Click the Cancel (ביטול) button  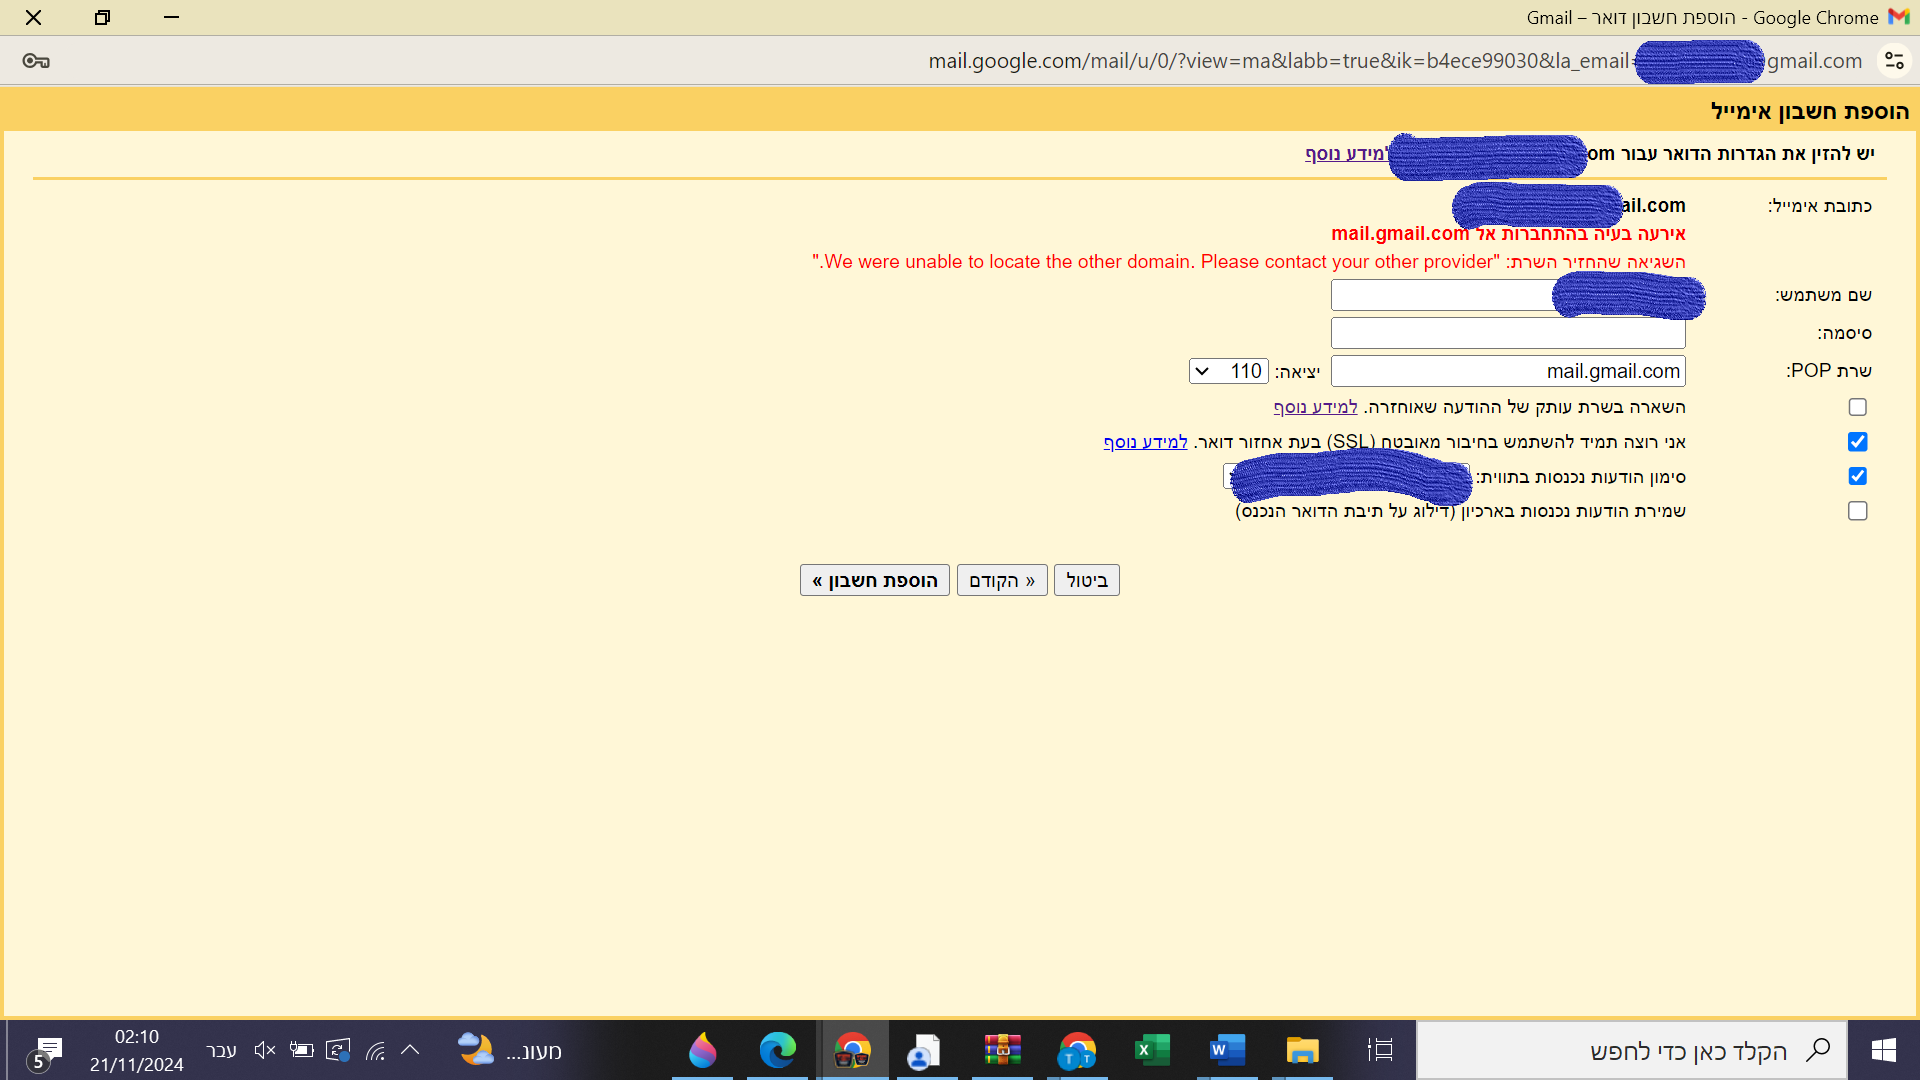(x=1086, y=580)
